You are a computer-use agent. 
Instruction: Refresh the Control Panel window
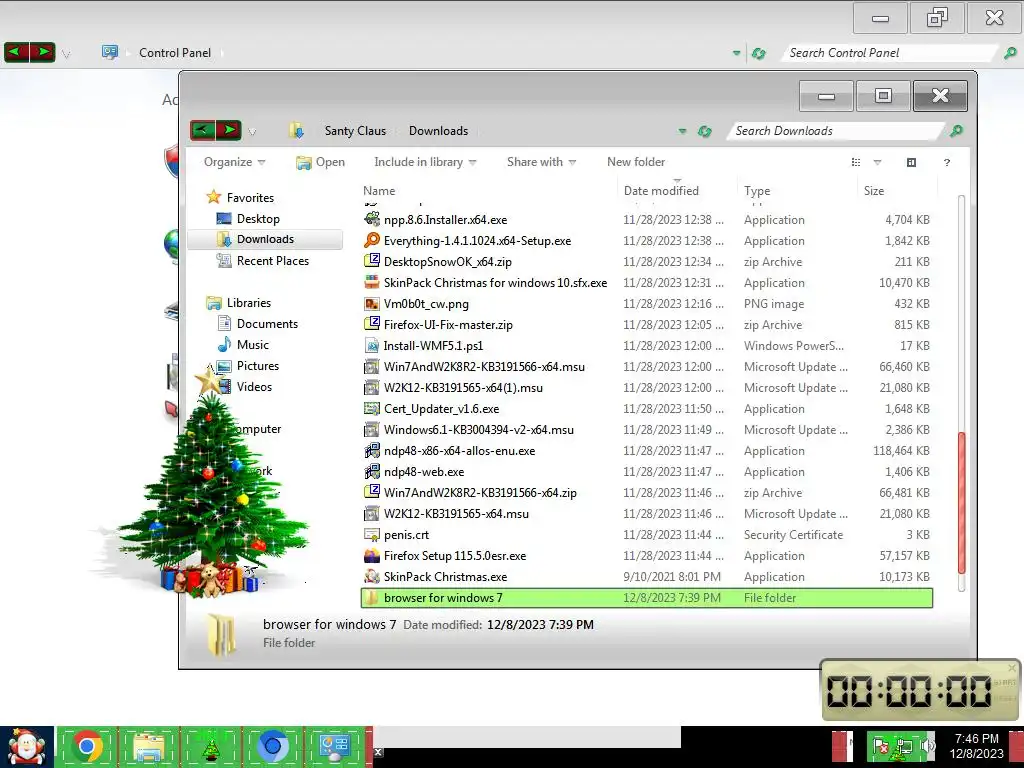pyautogui.click(x=758, y=54)
